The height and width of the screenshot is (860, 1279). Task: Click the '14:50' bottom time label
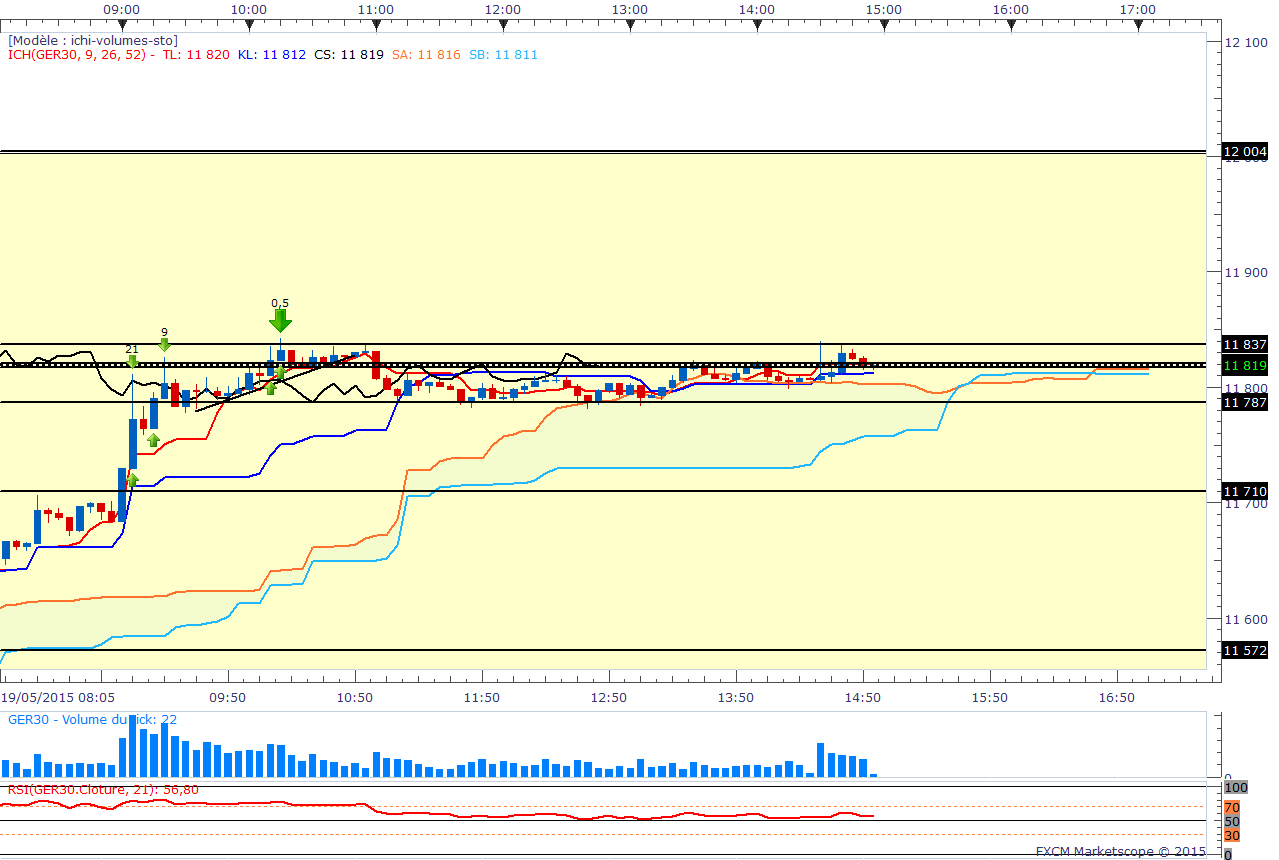click(x=862, y=697)
